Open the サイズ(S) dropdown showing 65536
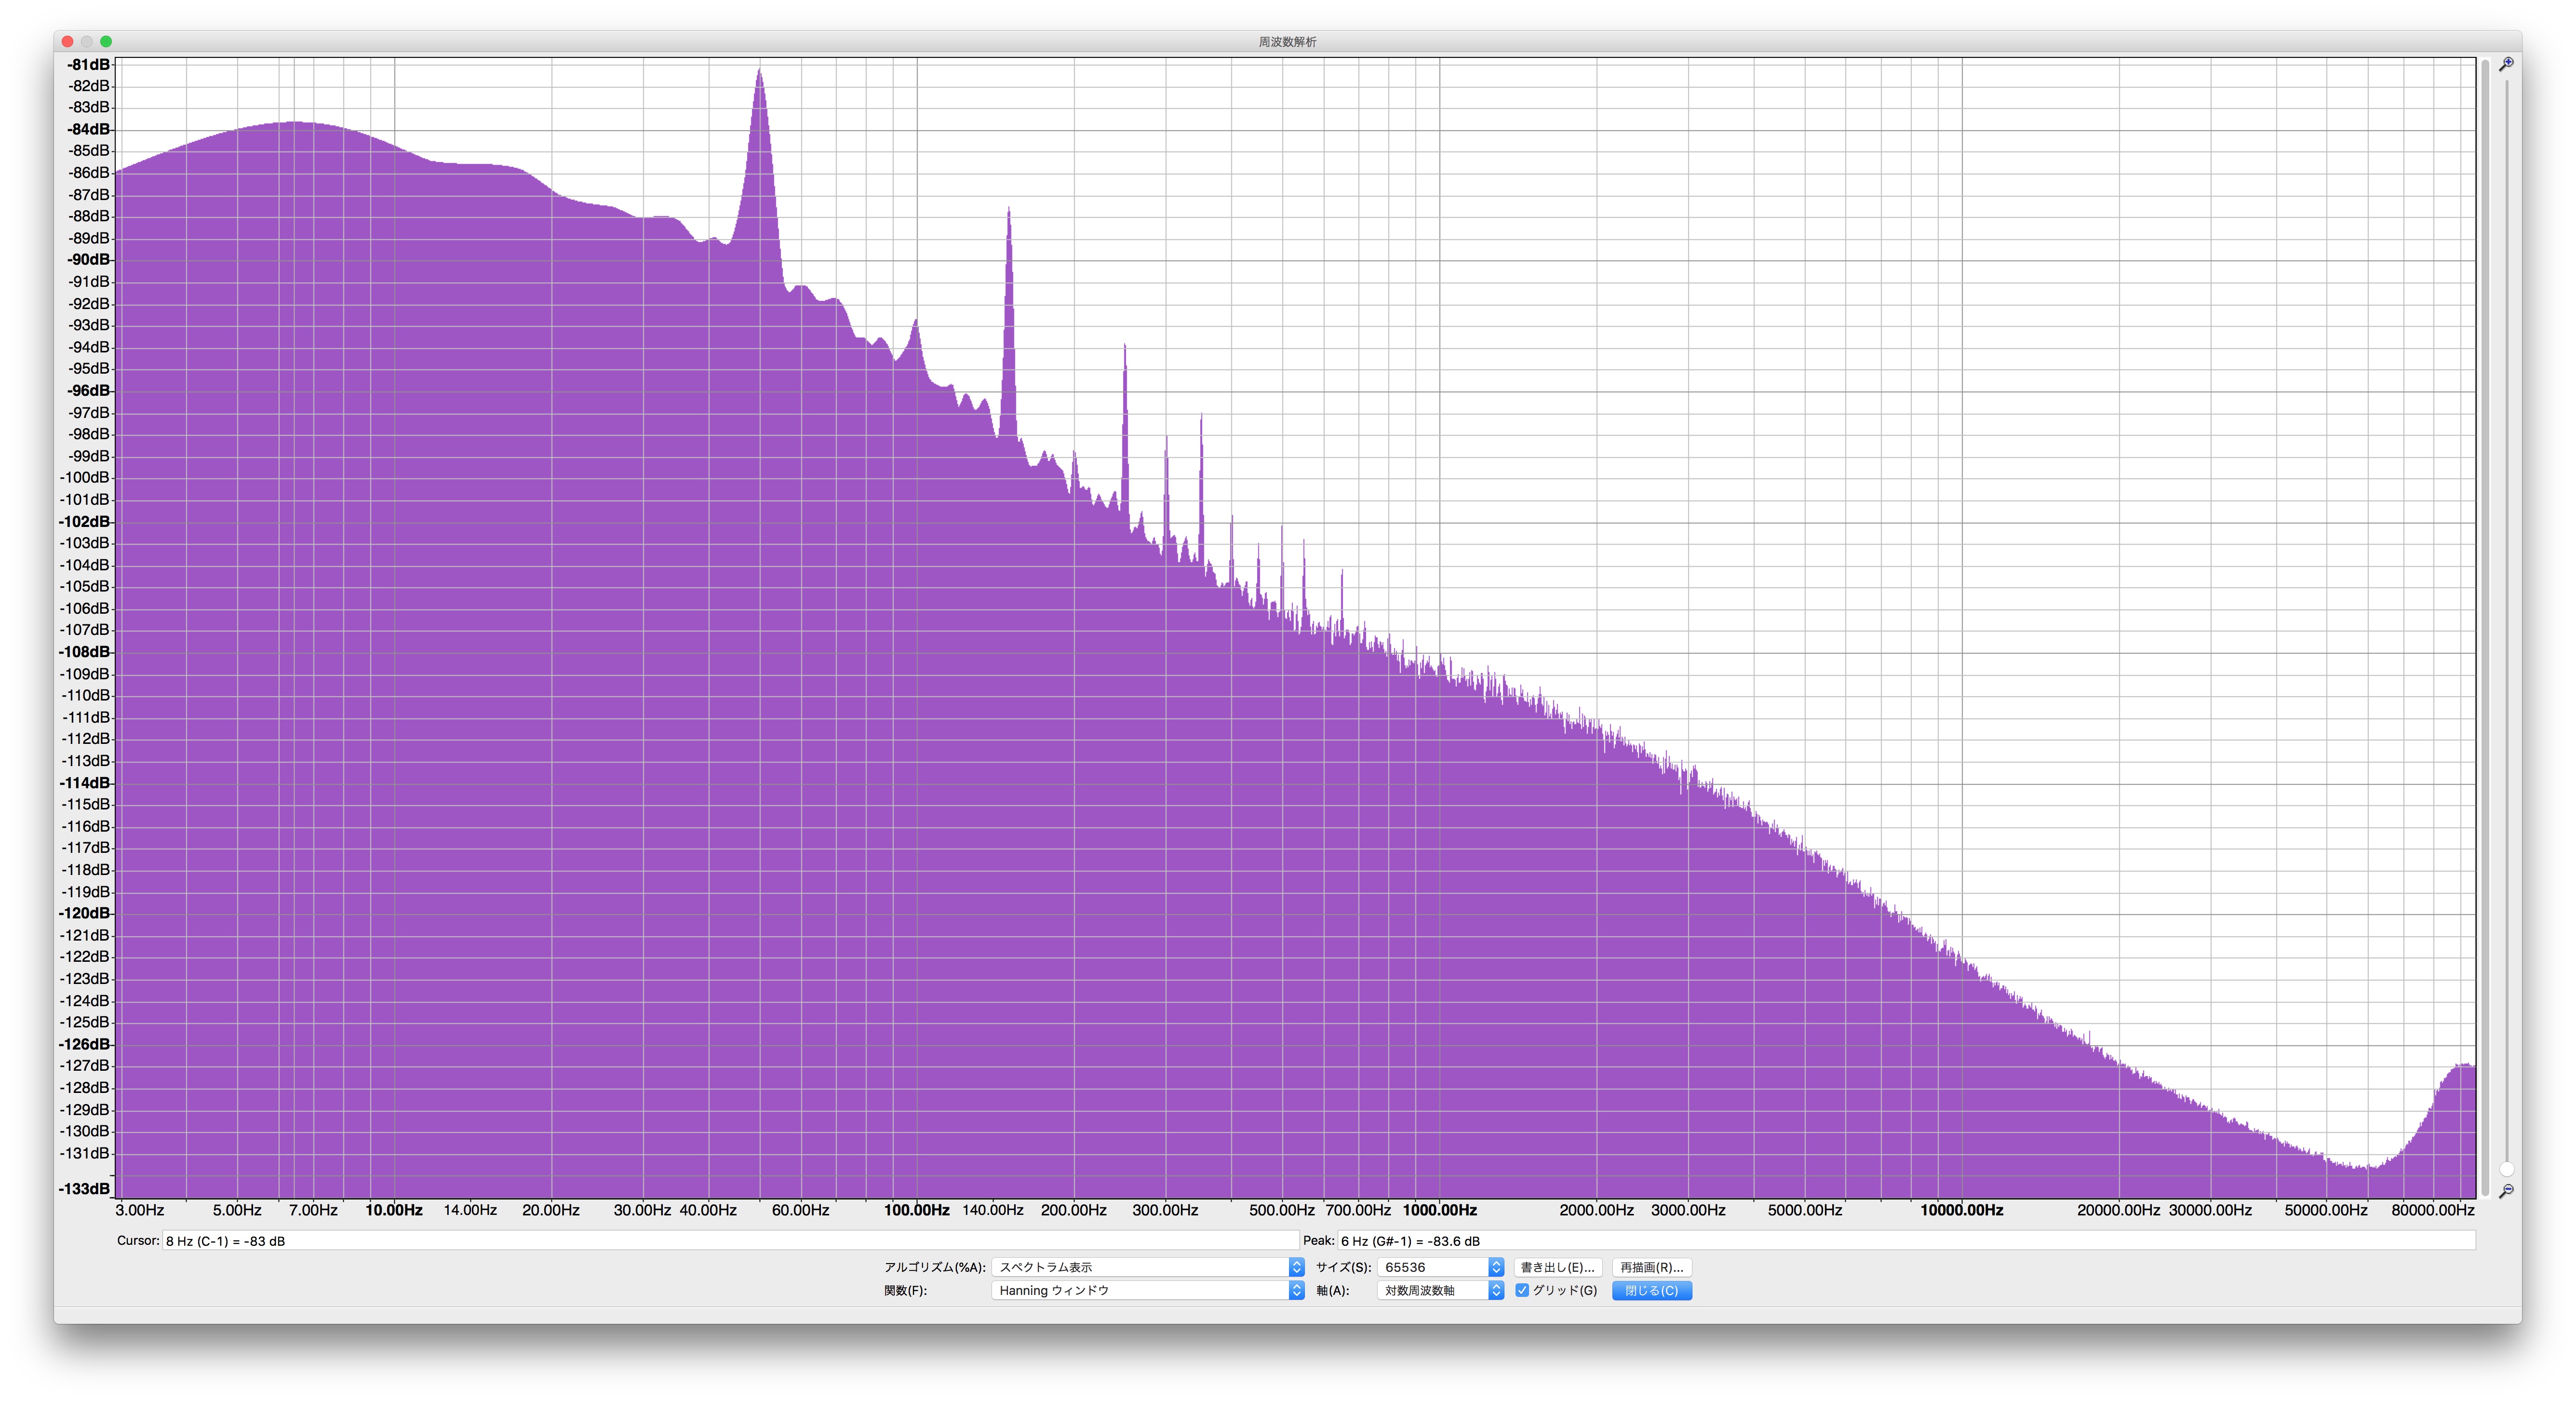This screenshot has width=2576, height=1401. pyautogui.click(x=1441, y=1267)
